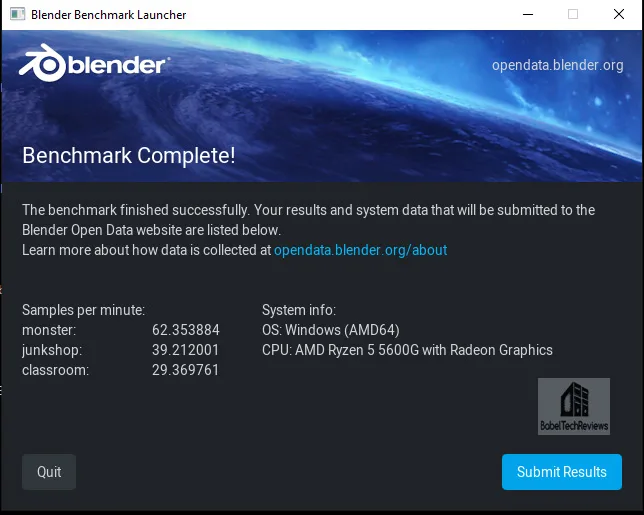Select the monster score 62.353884
Viewport: 644px width, 515px height.
point(186,330)
